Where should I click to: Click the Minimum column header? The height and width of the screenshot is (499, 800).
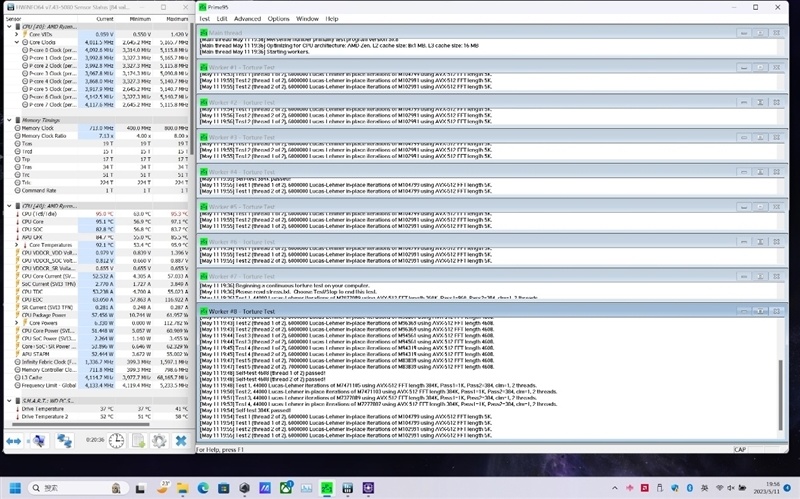point(134,19)
